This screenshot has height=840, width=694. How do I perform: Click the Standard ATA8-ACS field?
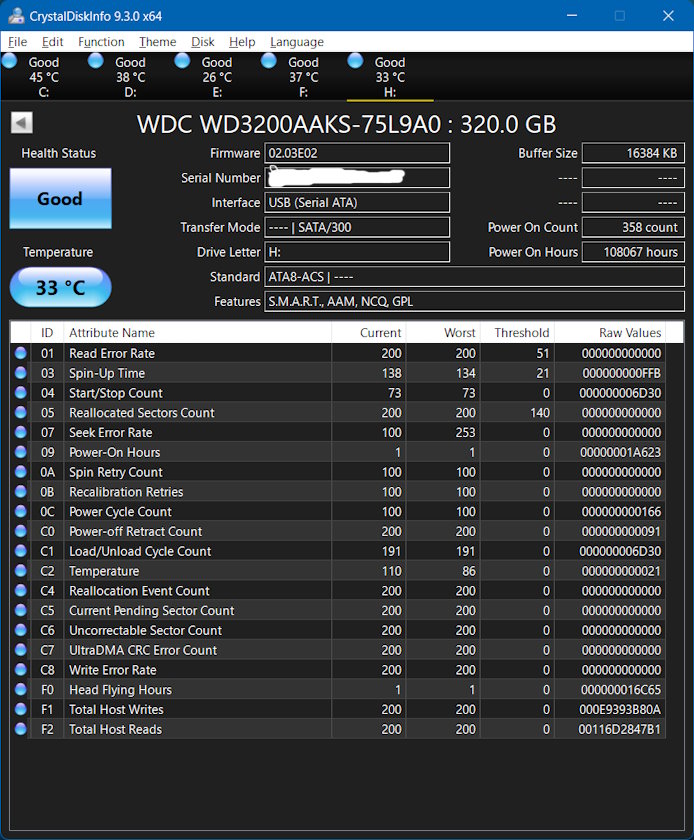coord(474,277)
